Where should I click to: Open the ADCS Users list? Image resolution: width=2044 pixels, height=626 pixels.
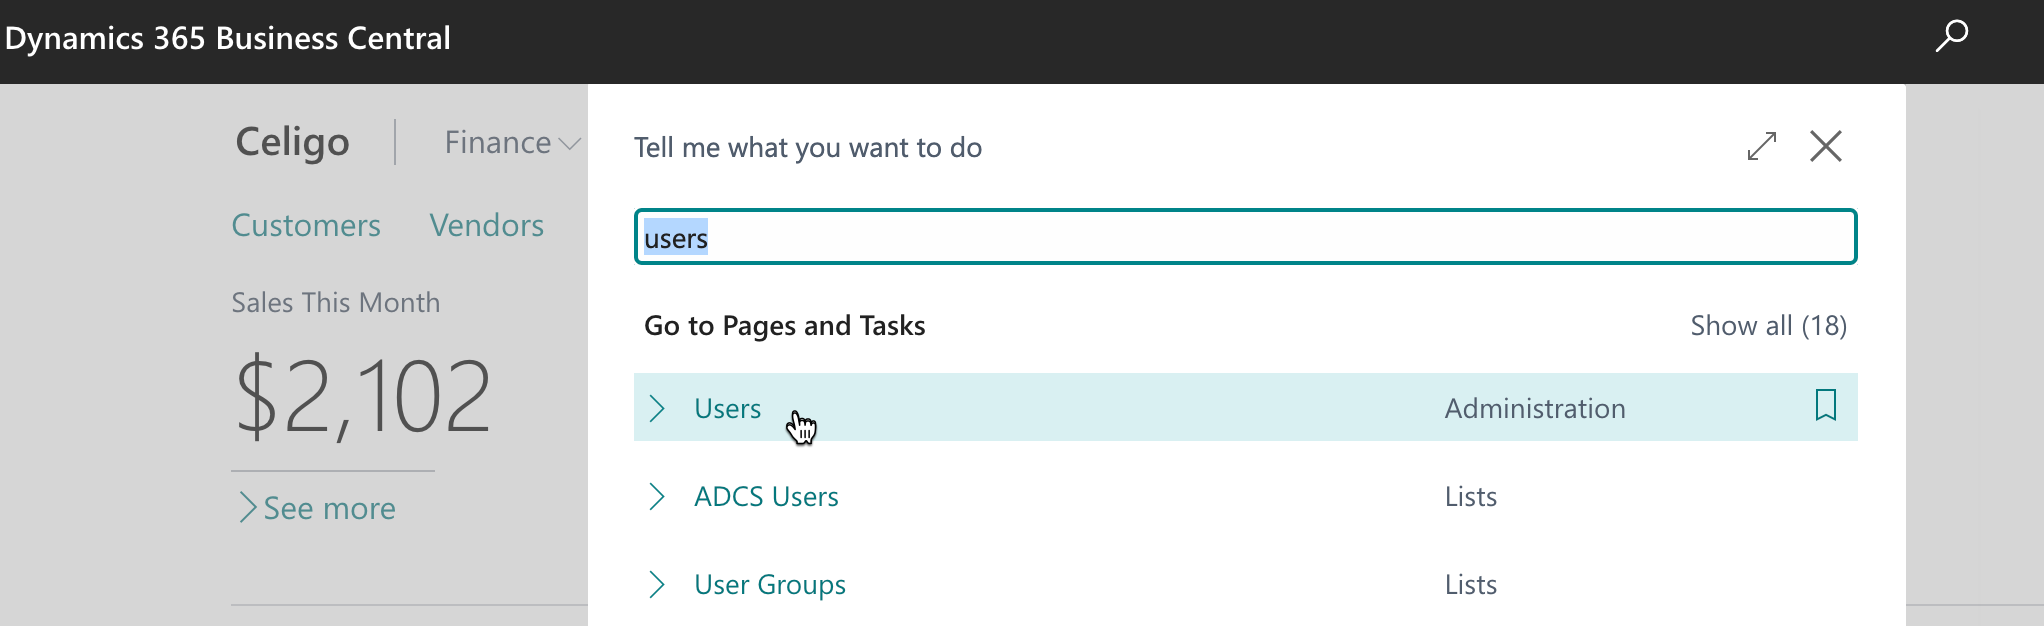pyautogui.click(x=766, y=496)
